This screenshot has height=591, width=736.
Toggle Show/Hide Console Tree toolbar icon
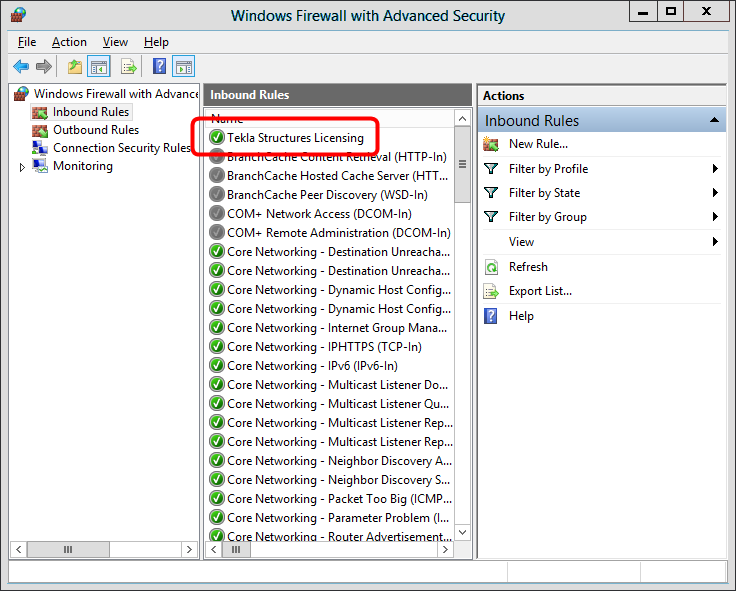pyautogui.click(x=98, y=67)
